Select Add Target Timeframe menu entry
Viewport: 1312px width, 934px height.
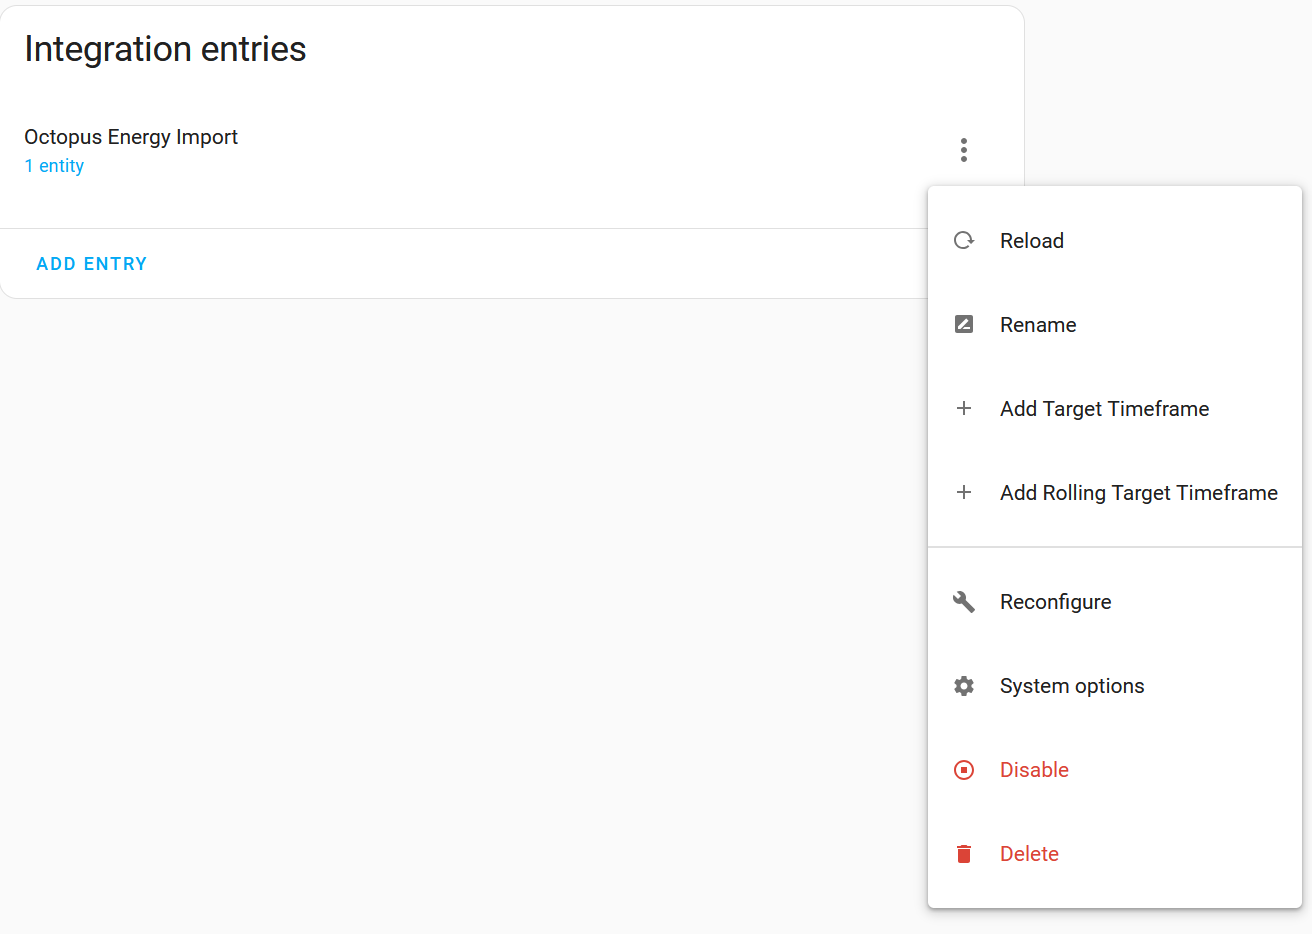[1115, 408]
